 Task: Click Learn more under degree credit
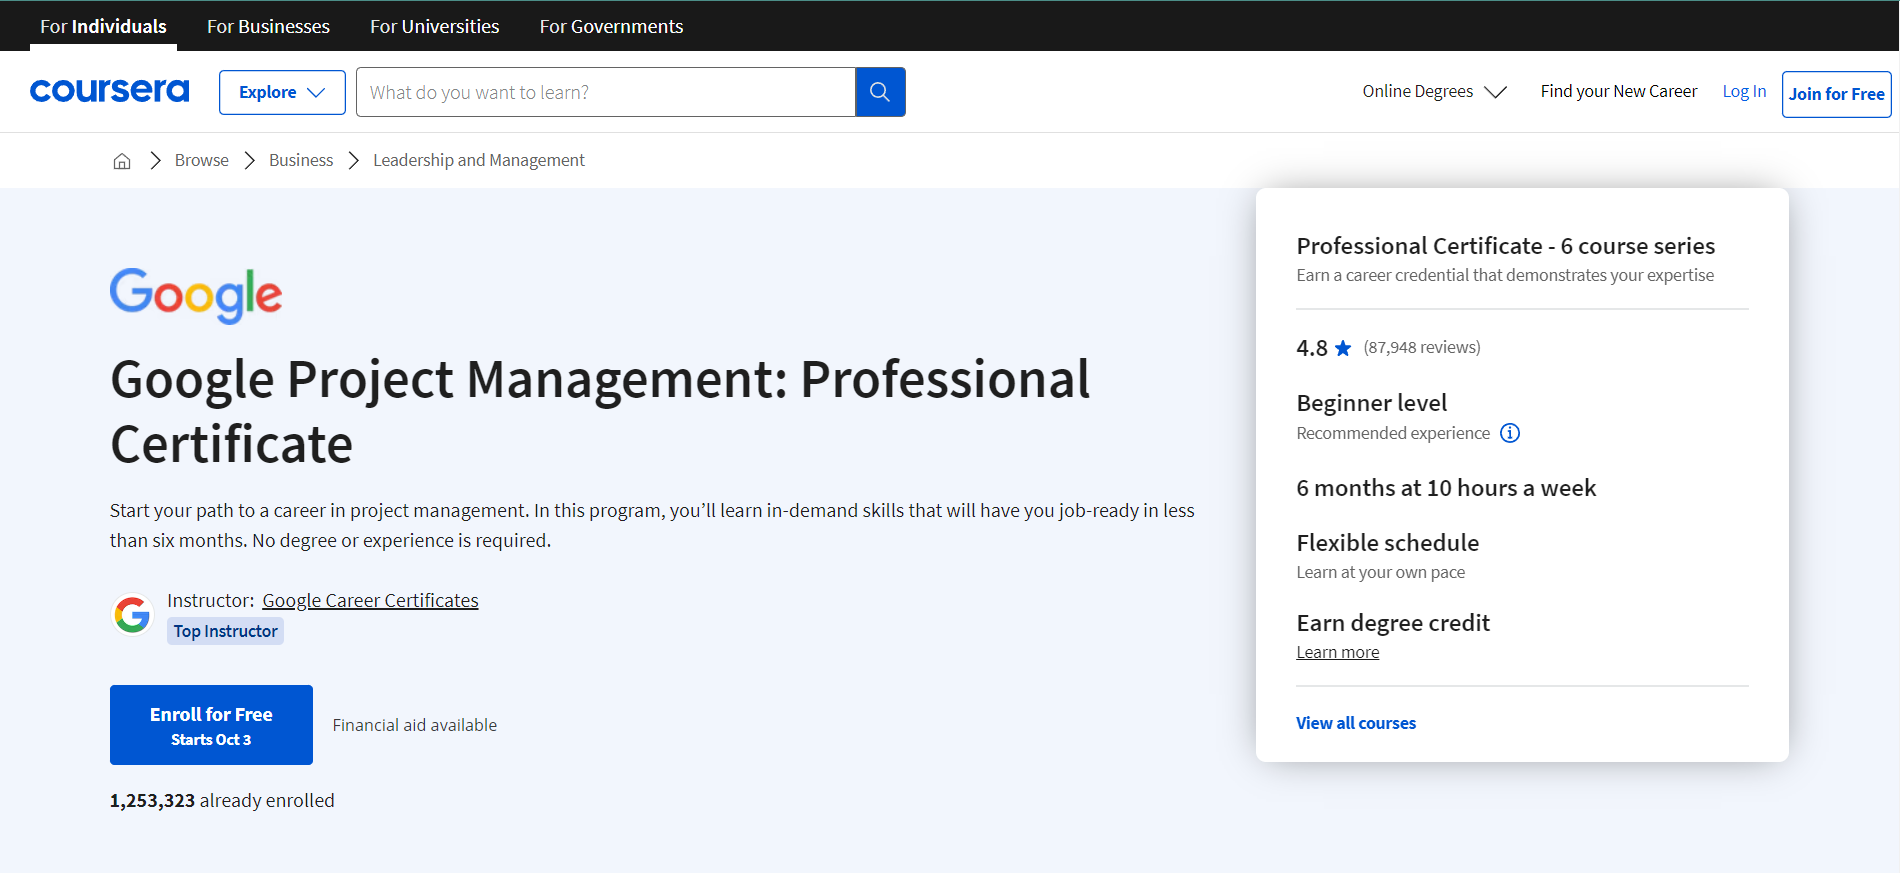click(1337, 652)
